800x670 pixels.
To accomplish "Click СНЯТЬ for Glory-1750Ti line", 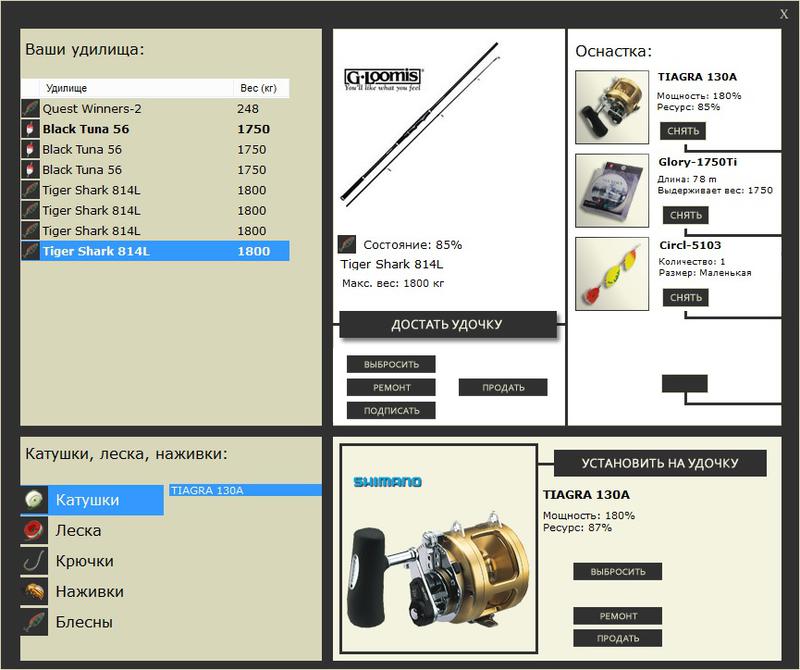I will [686, 215].
